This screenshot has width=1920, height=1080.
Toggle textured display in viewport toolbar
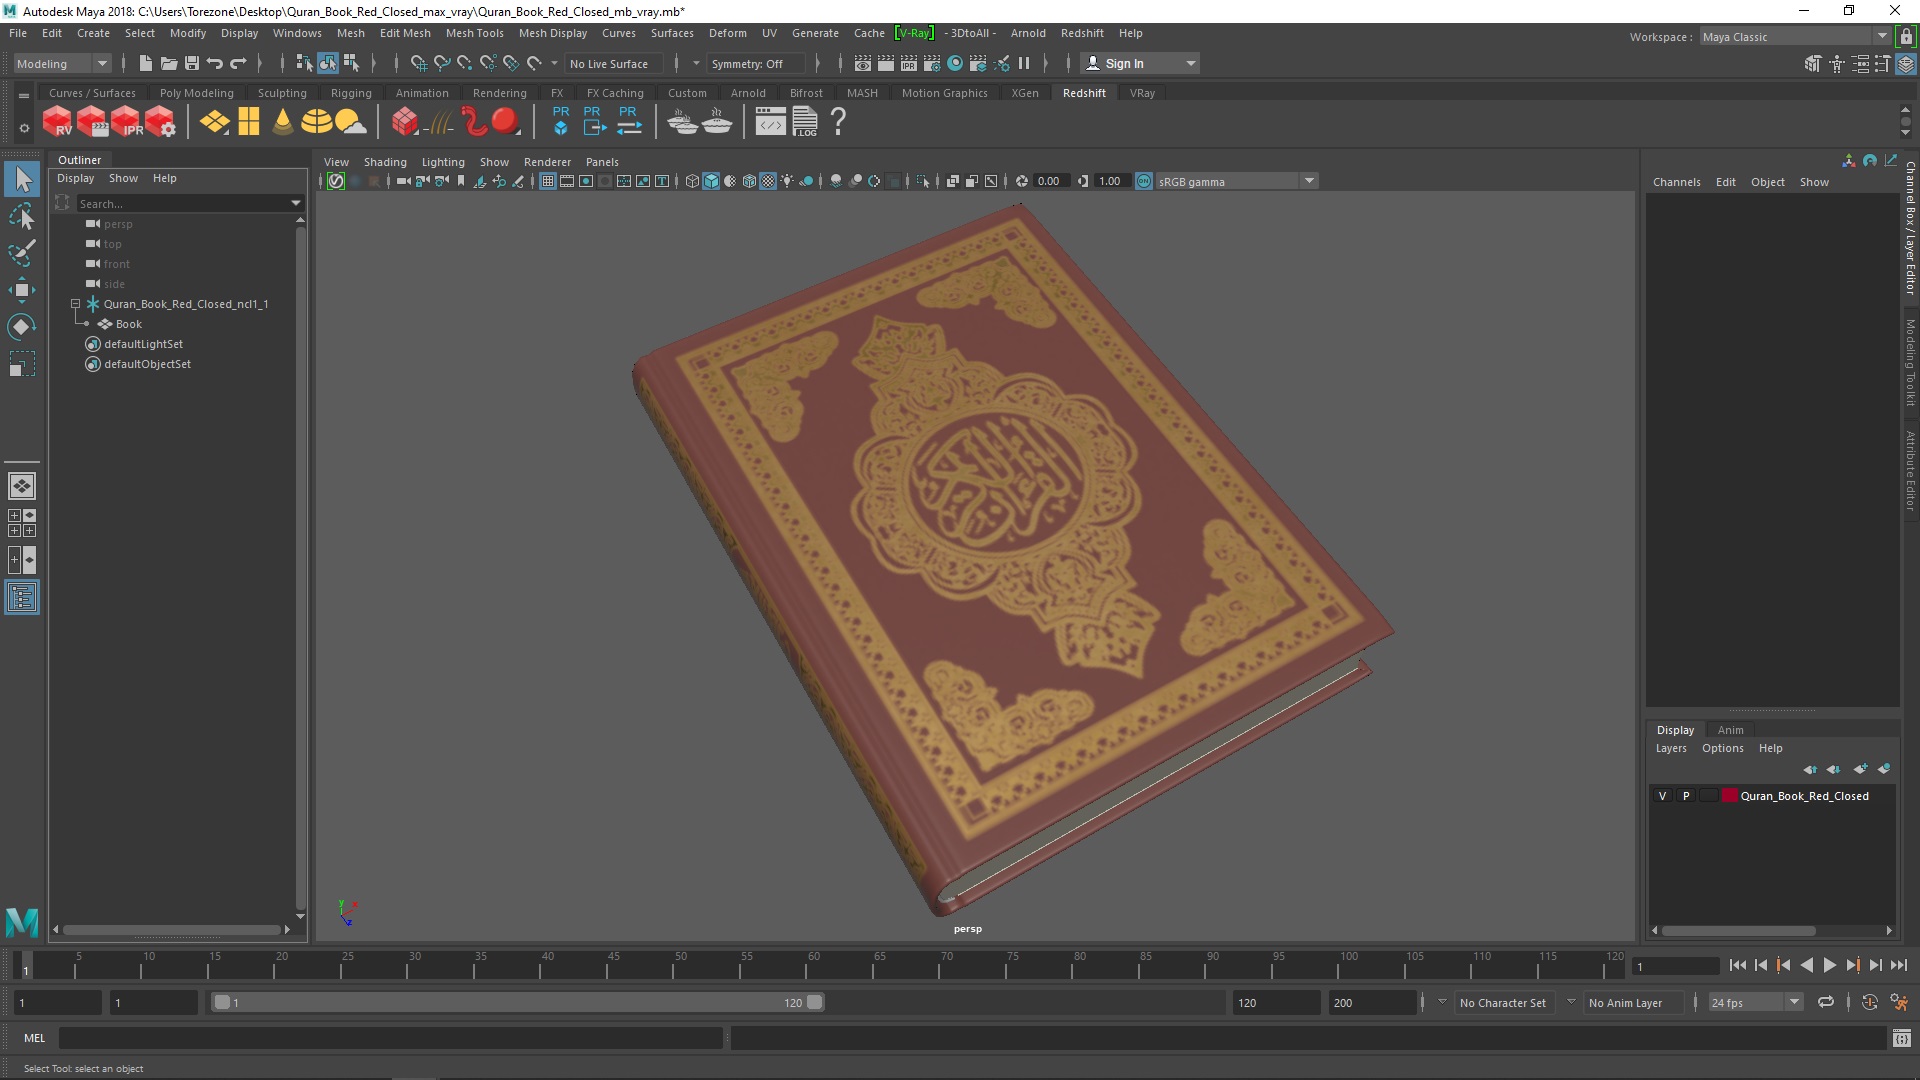point(768,181)
